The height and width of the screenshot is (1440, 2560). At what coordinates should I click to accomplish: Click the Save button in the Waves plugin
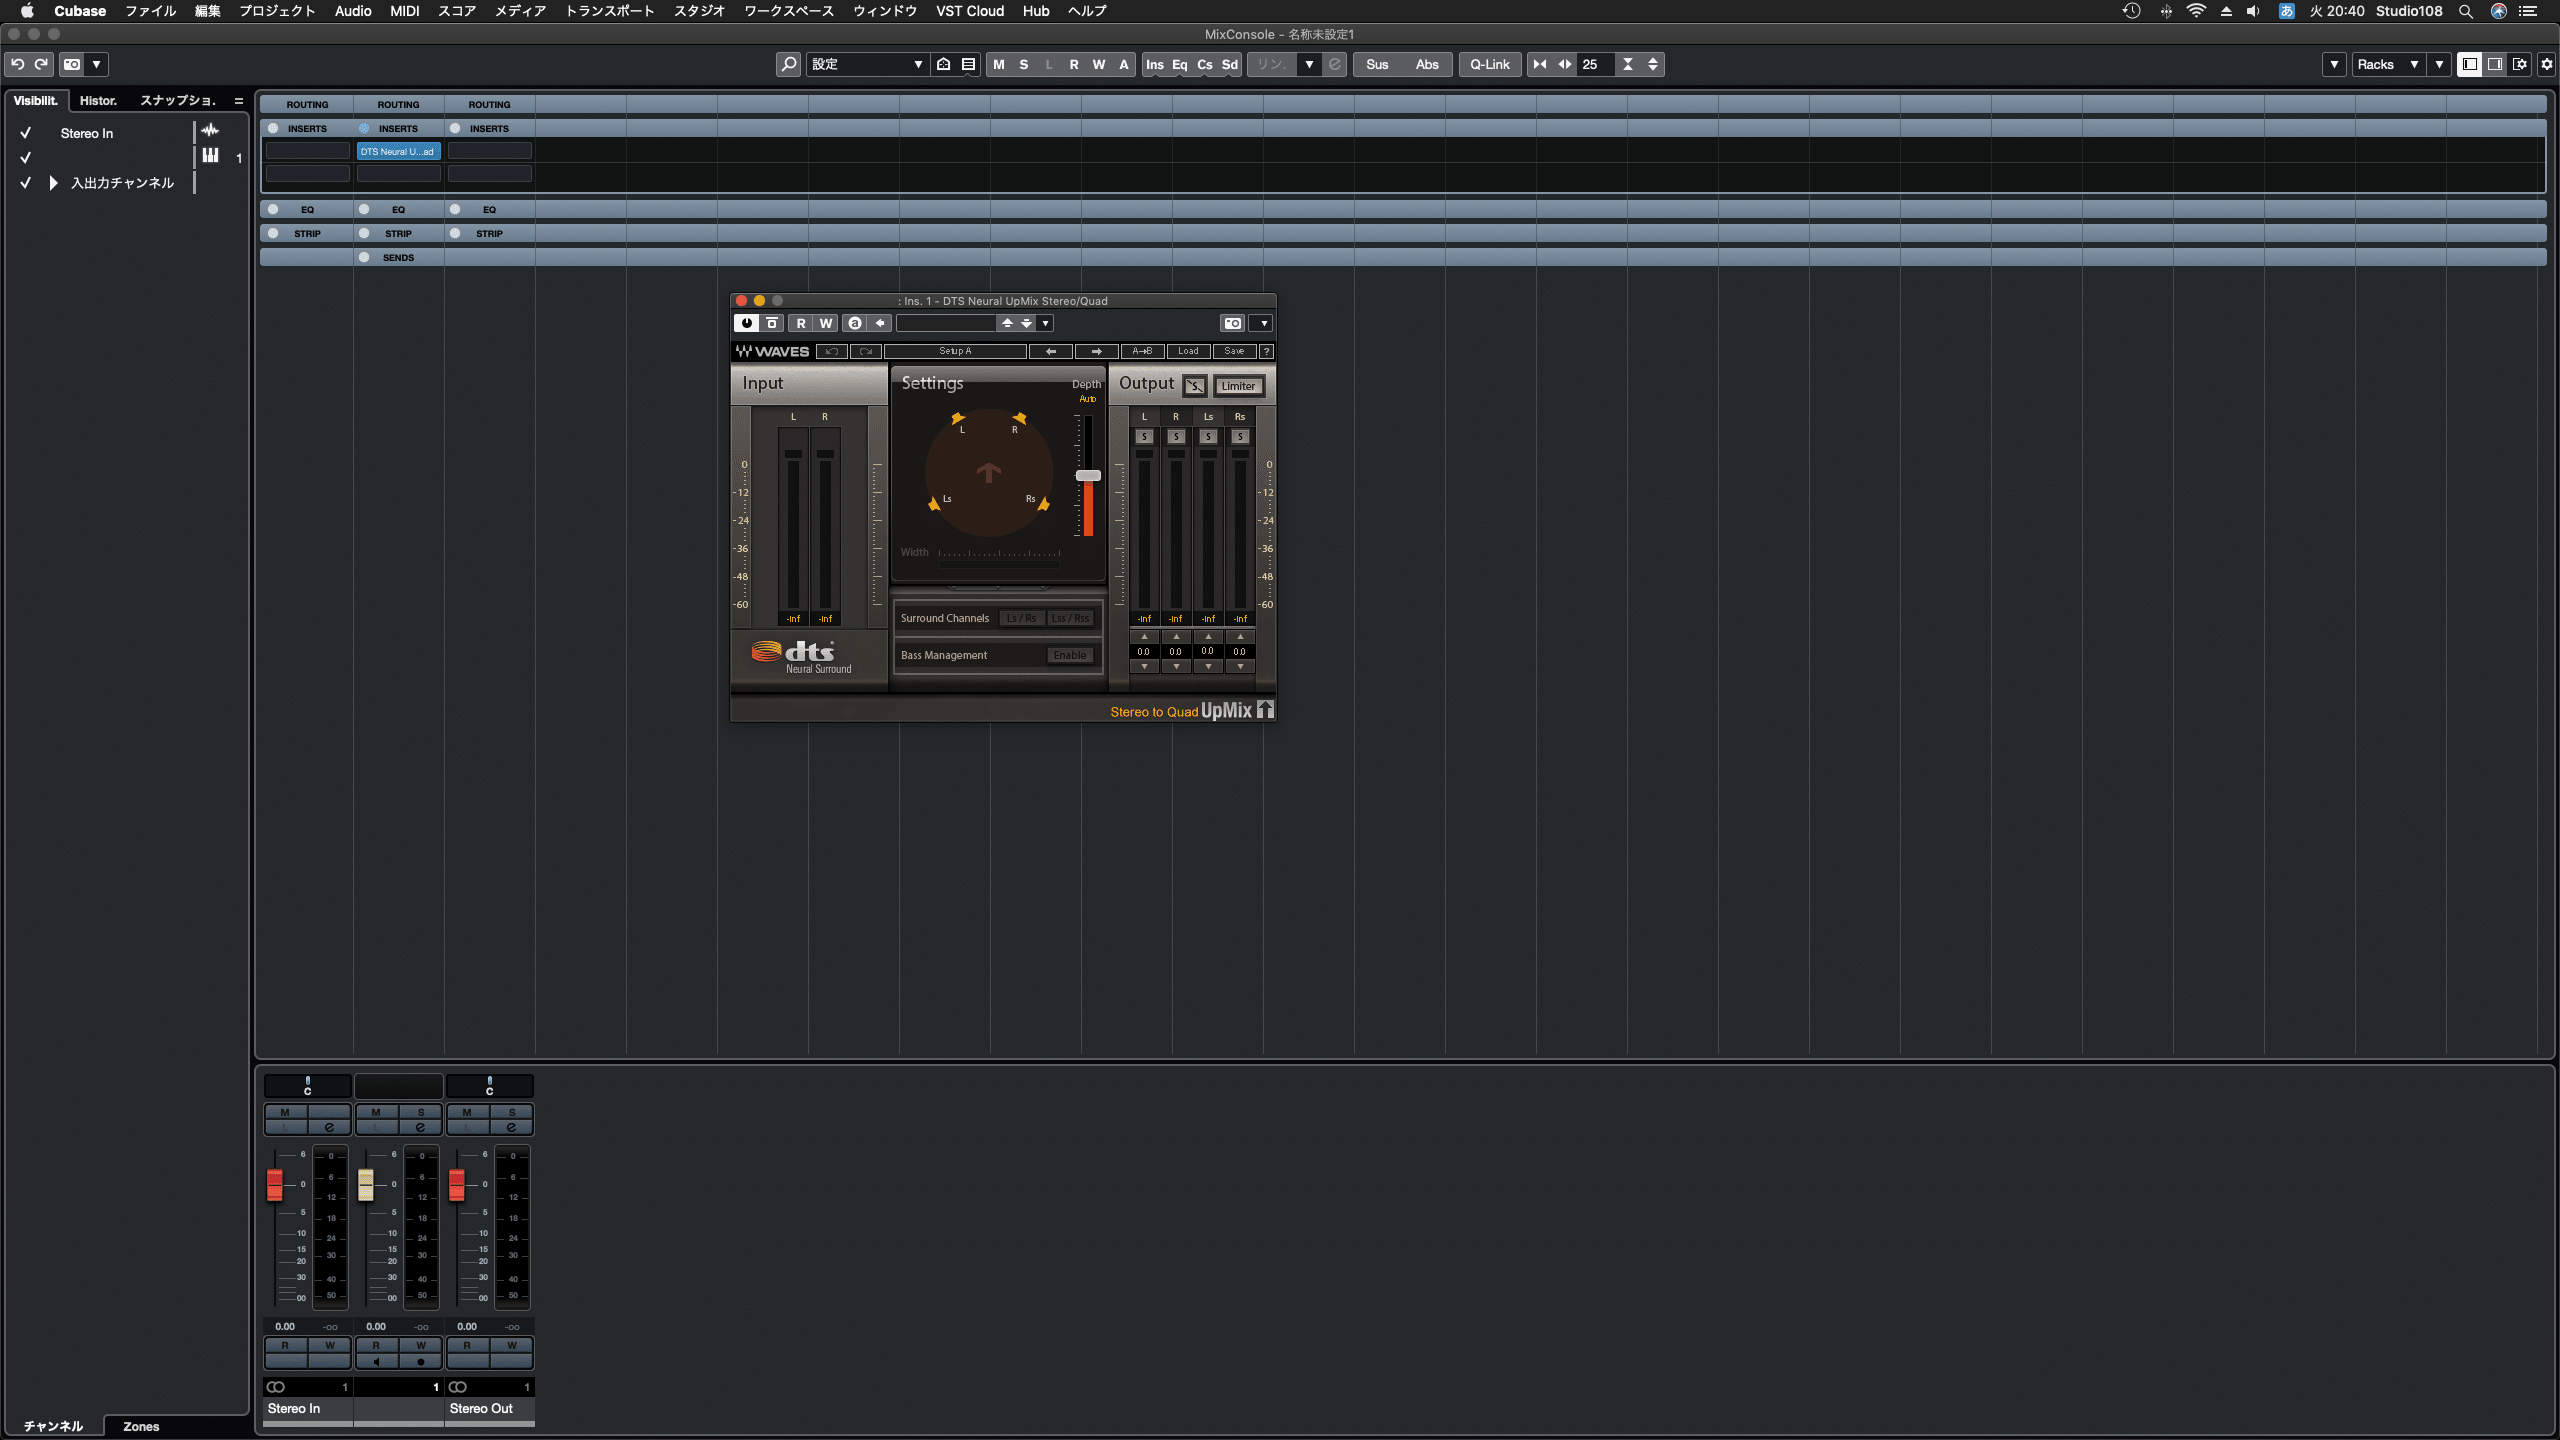(1234, 351)
